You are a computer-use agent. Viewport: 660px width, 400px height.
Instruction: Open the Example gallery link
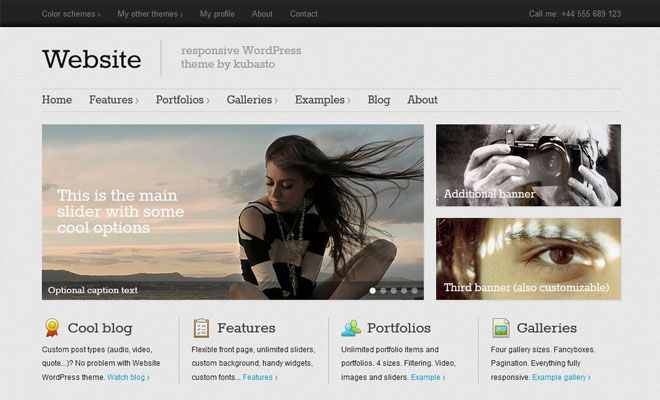tap(561, 377)
